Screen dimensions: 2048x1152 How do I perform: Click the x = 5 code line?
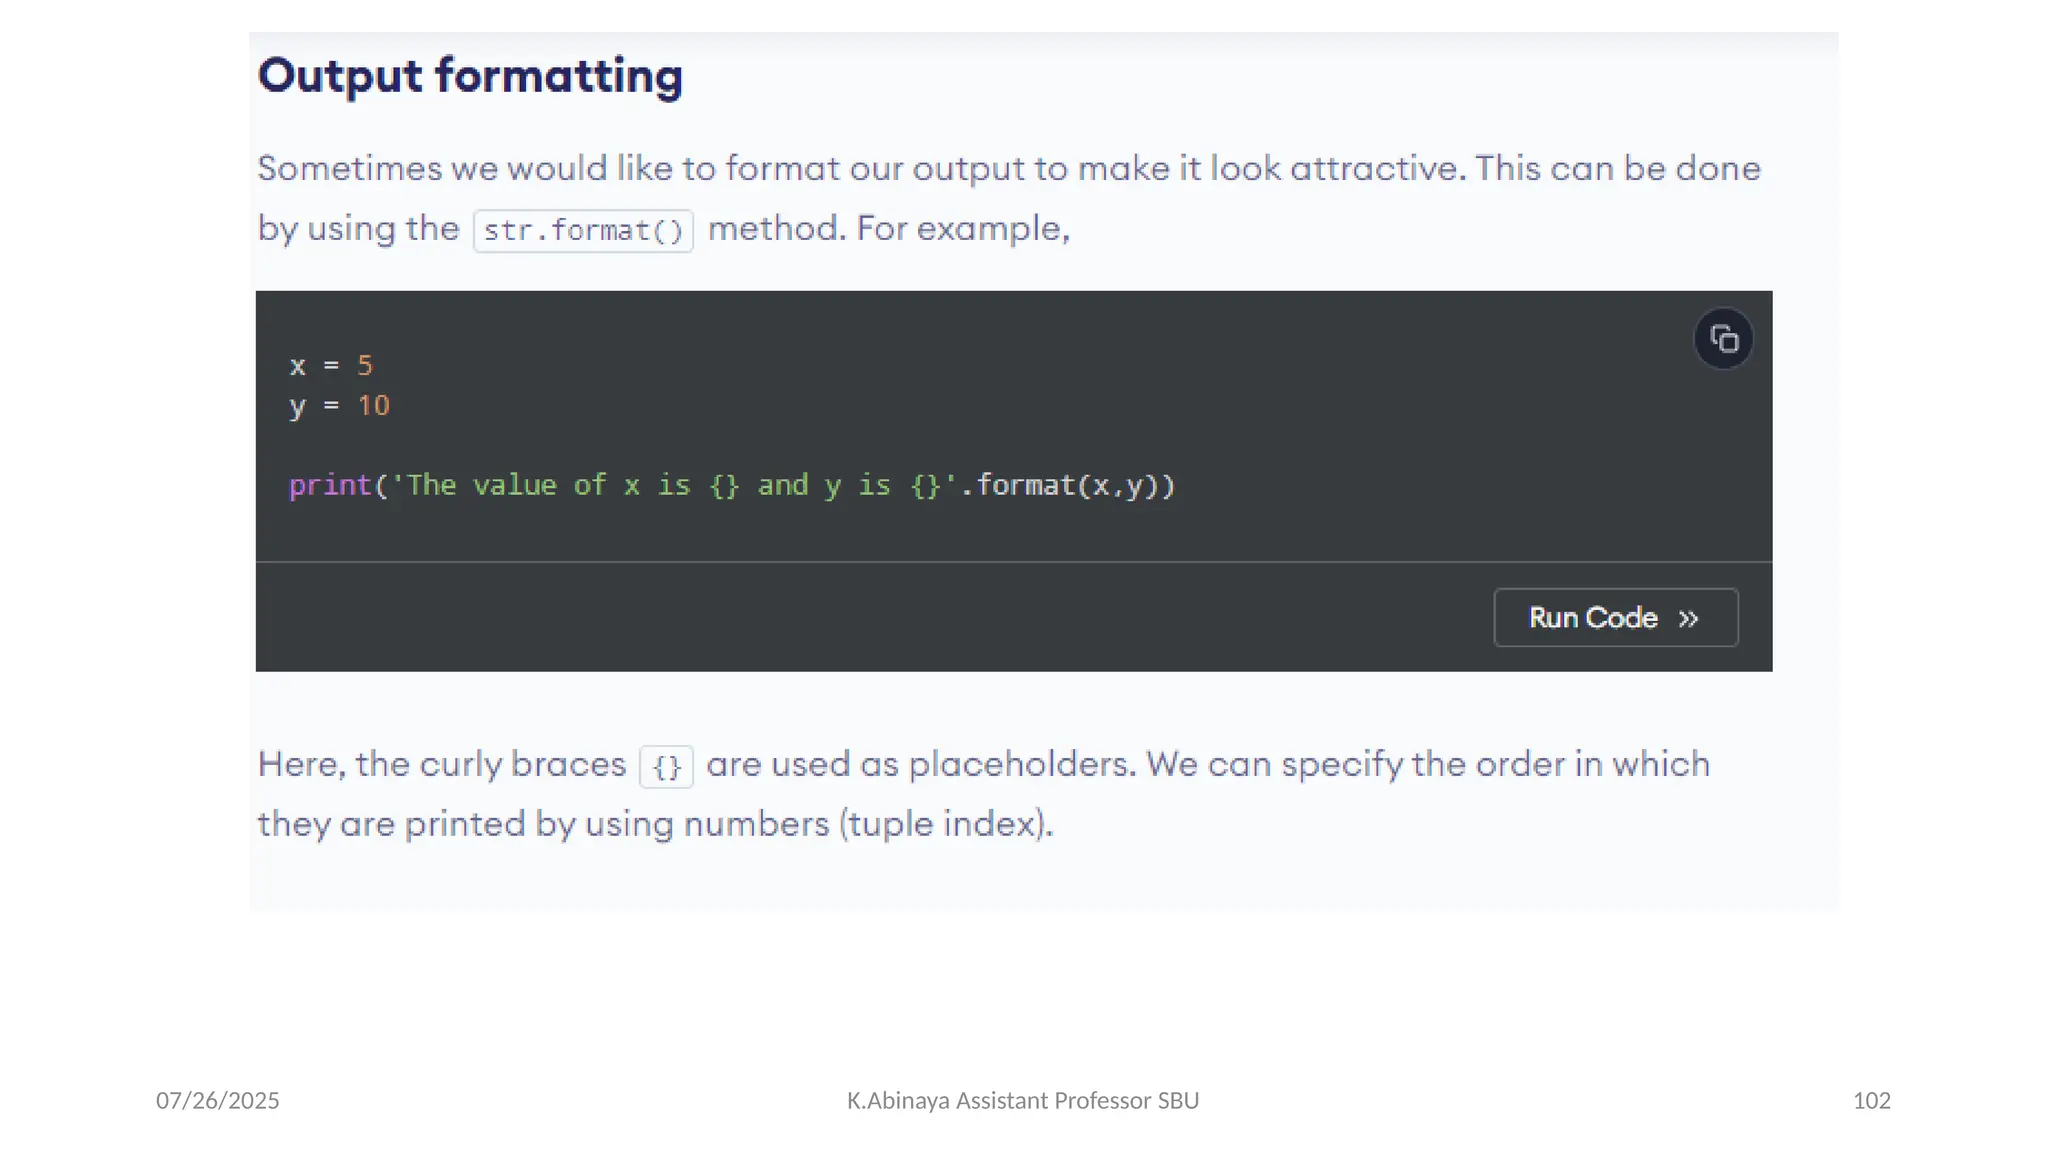pyautogui.click(x=330, y=366)
